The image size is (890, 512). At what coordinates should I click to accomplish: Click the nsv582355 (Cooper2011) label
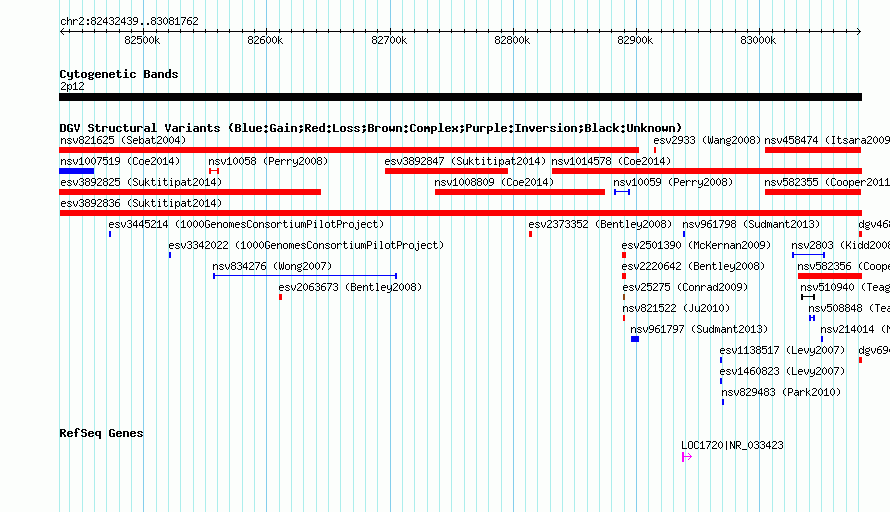click(826, 182)
